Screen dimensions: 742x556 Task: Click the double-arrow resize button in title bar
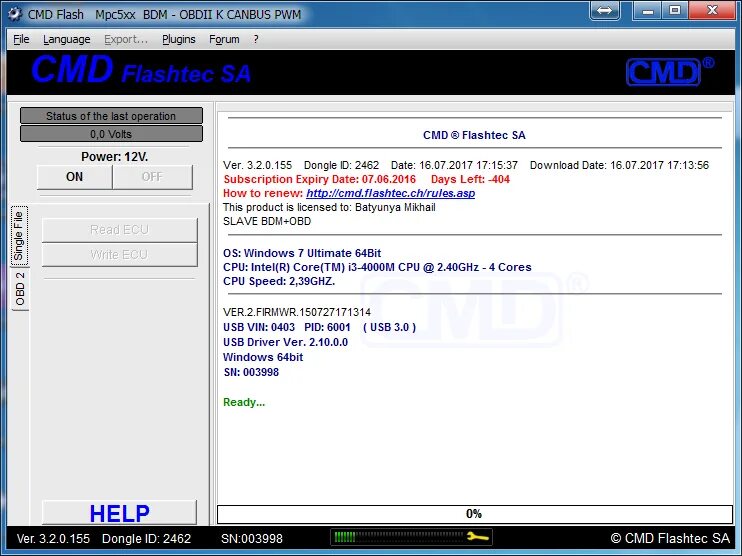(x=605, y=10)
